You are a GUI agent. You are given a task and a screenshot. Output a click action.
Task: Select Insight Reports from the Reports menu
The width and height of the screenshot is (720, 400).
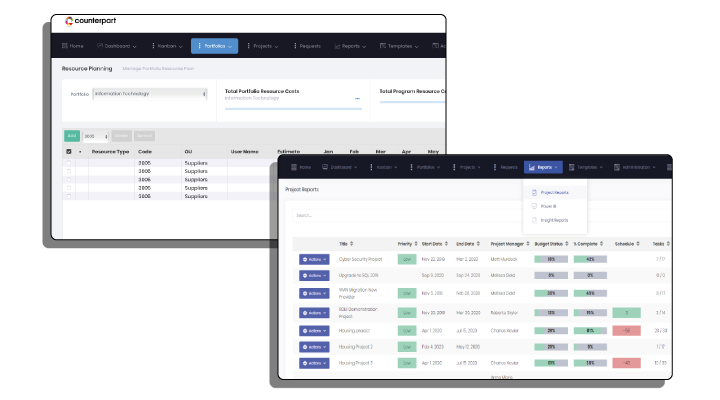554,220
